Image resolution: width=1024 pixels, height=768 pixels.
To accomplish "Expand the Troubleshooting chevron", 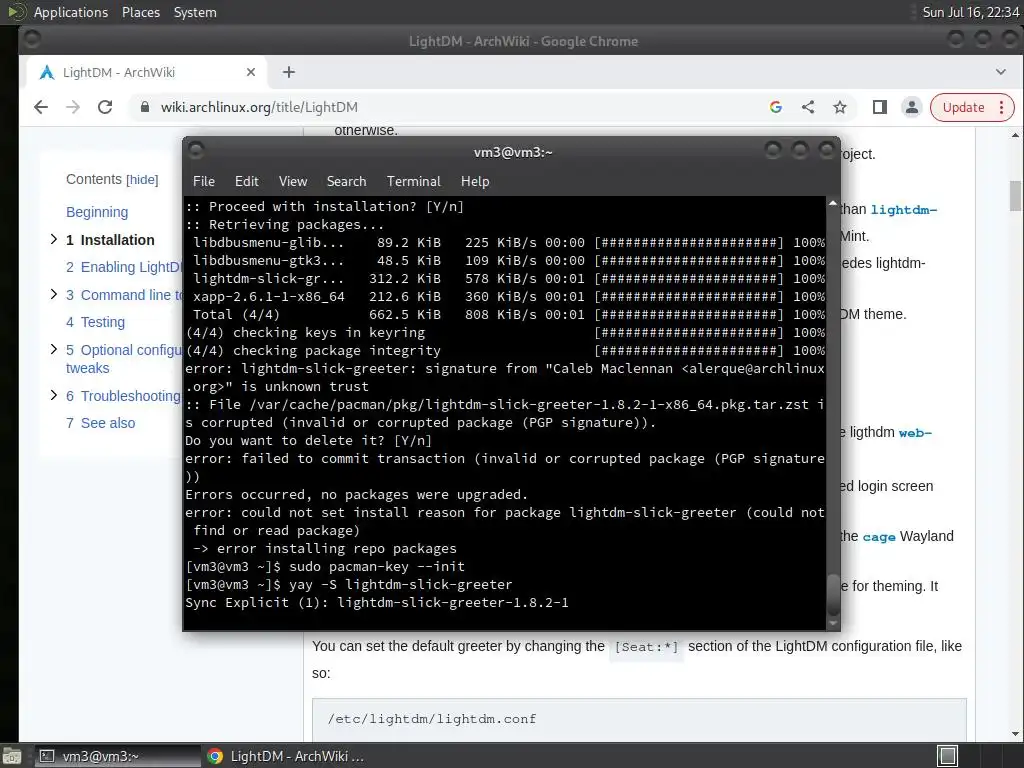I will tap(54, 395).
